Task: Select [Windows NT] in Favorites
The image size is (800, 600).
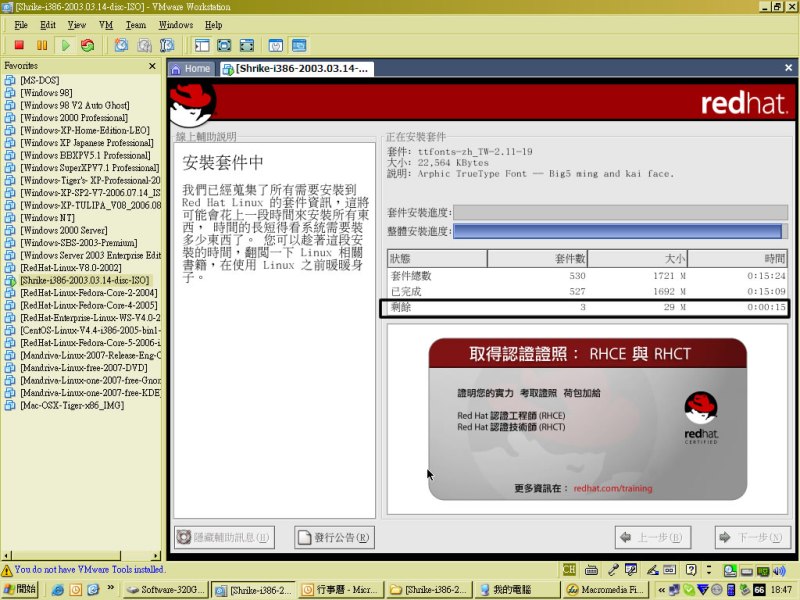Action: pyautogui.click(x=47, y=218)
